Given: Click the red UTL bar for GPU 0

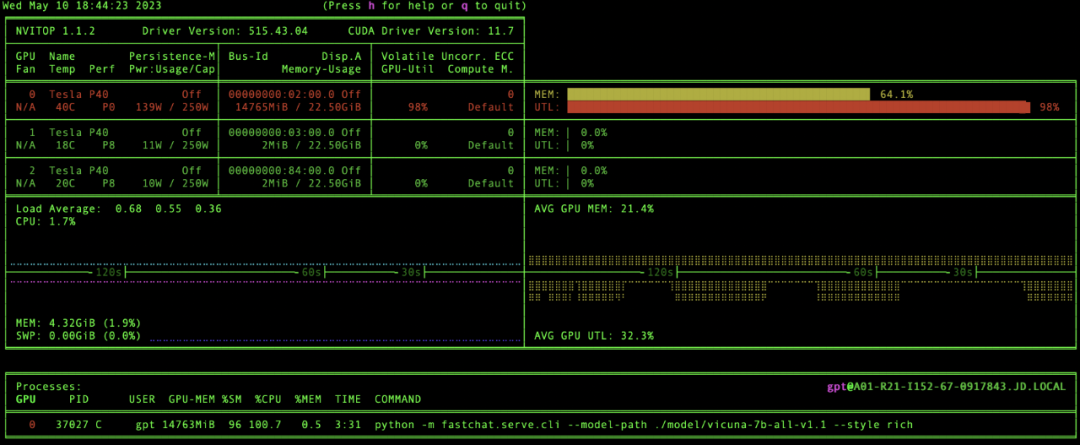Looking at the screenshot, I should click(799, 107).
